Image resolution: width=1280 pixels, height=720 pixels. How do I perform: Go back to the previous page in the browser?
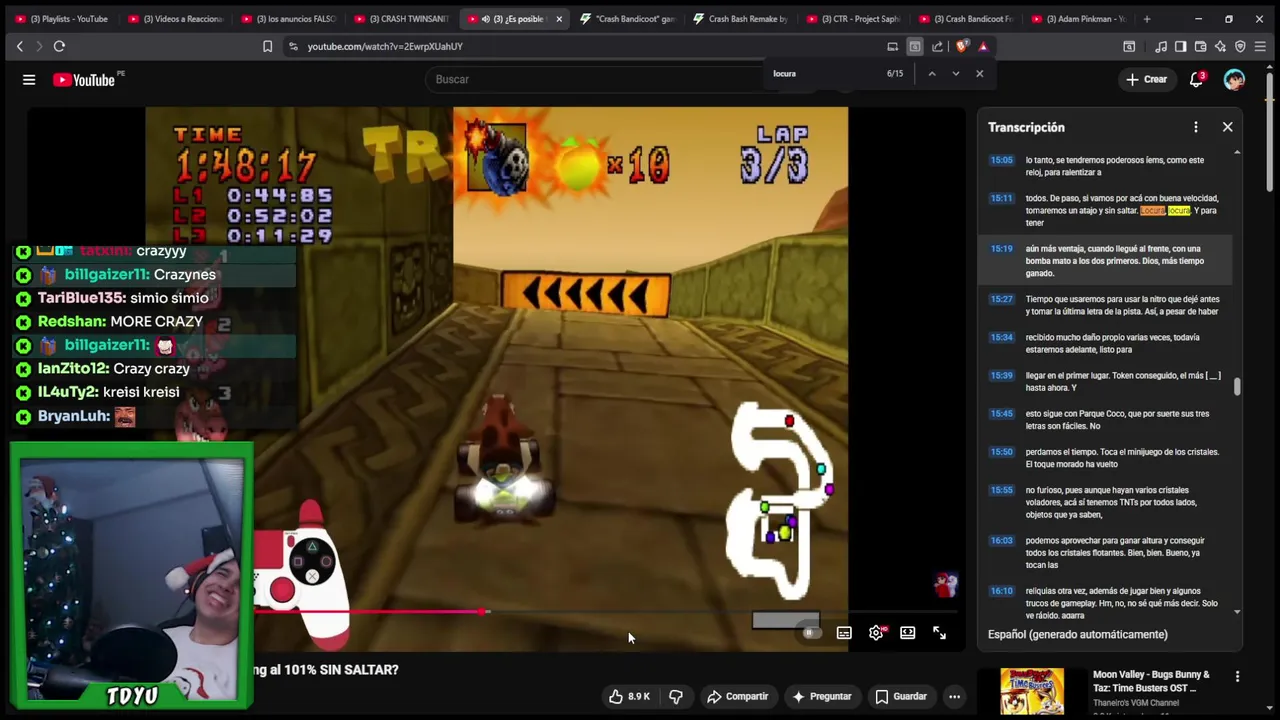[19, 46]
